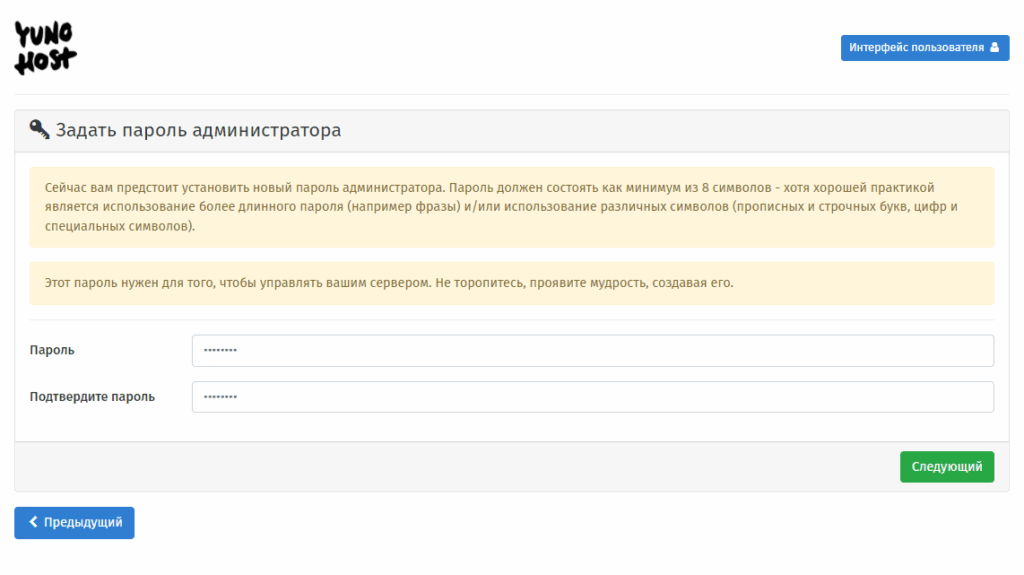This screenshot has width=1024, height=575.
Task: Click the panel header bar right of the title
Action: [x=673, y=131]
